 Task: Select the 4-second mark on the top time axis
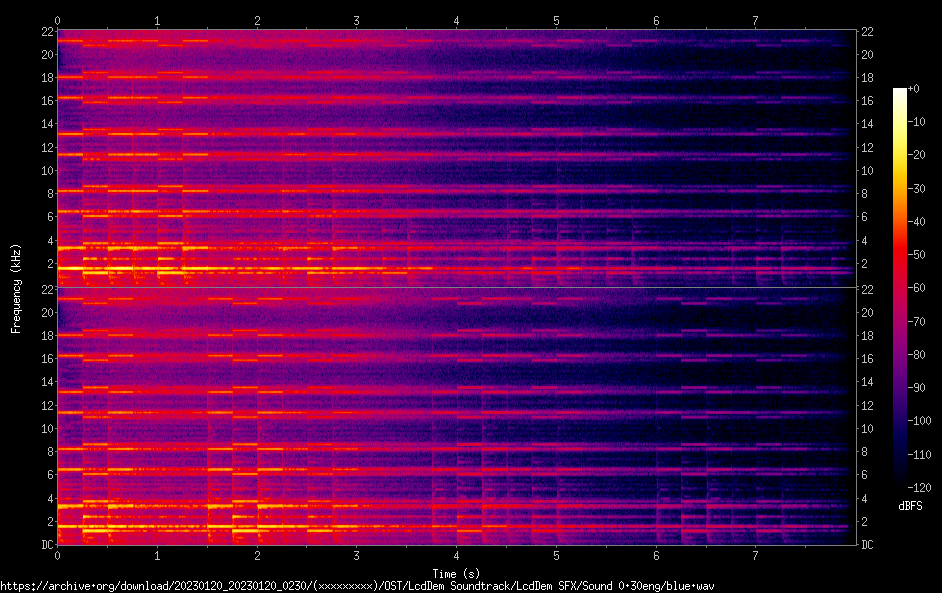click(457, 20)
